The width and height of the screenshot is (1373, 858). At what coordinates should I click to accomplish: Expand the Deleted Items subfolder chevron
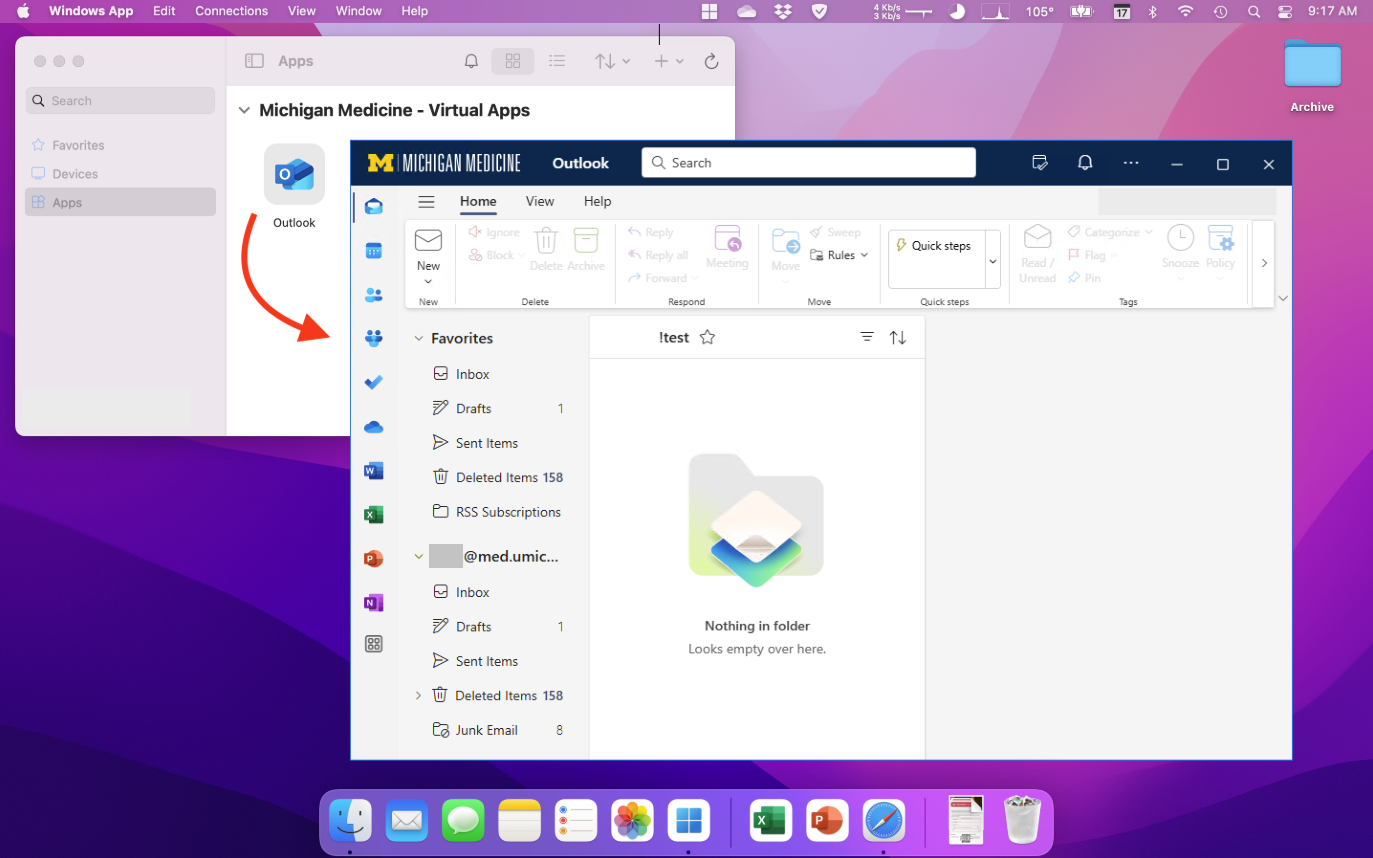(x=419, y=695)
